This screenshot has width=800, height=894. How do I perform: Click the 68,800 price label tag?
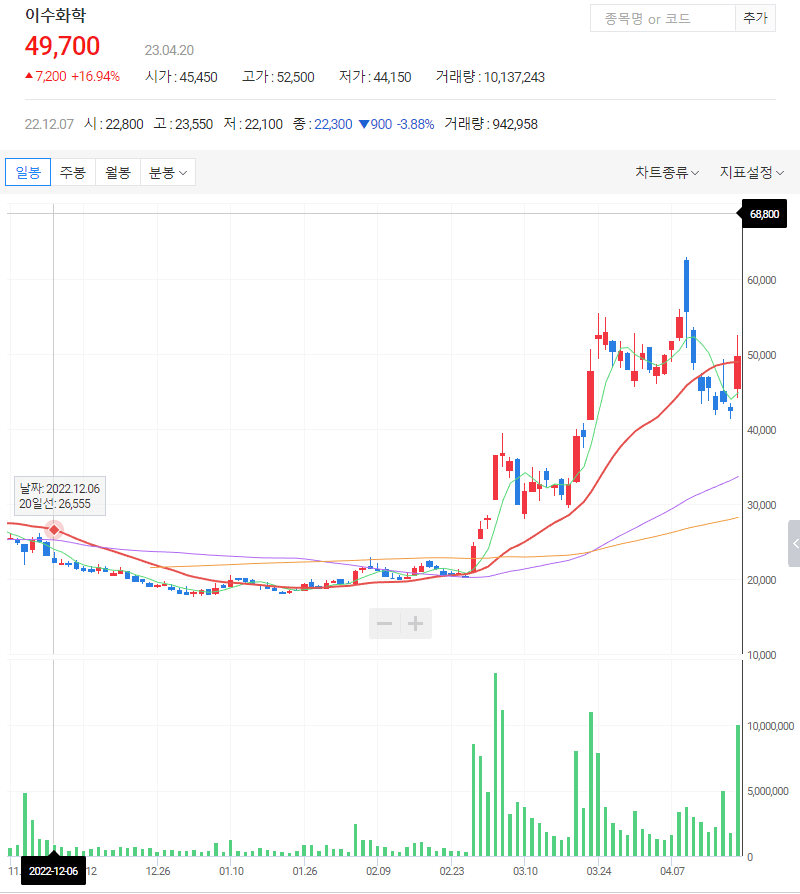pos(764,214)
